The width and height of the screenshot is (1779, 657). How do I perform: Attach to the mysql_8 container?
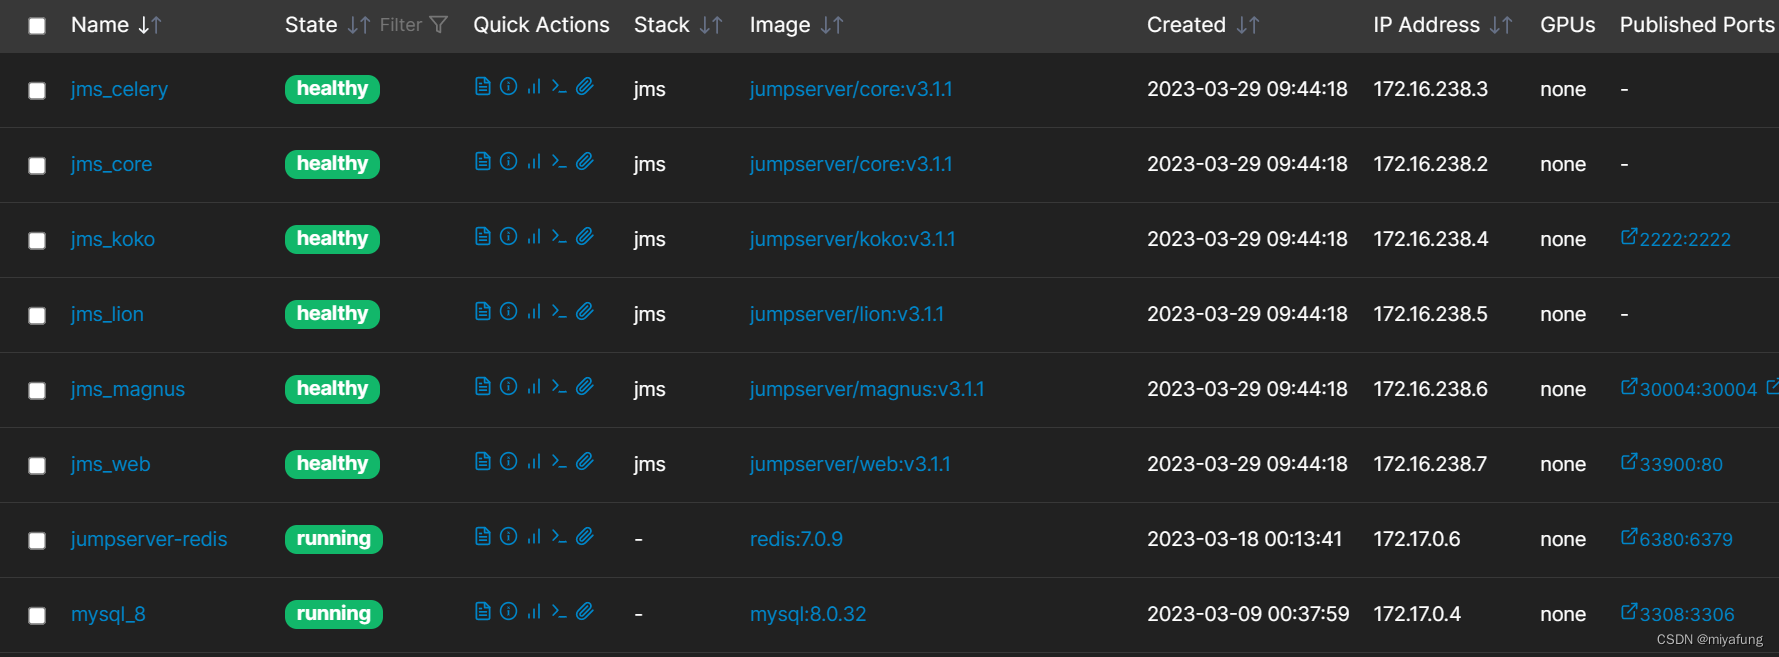585,611
